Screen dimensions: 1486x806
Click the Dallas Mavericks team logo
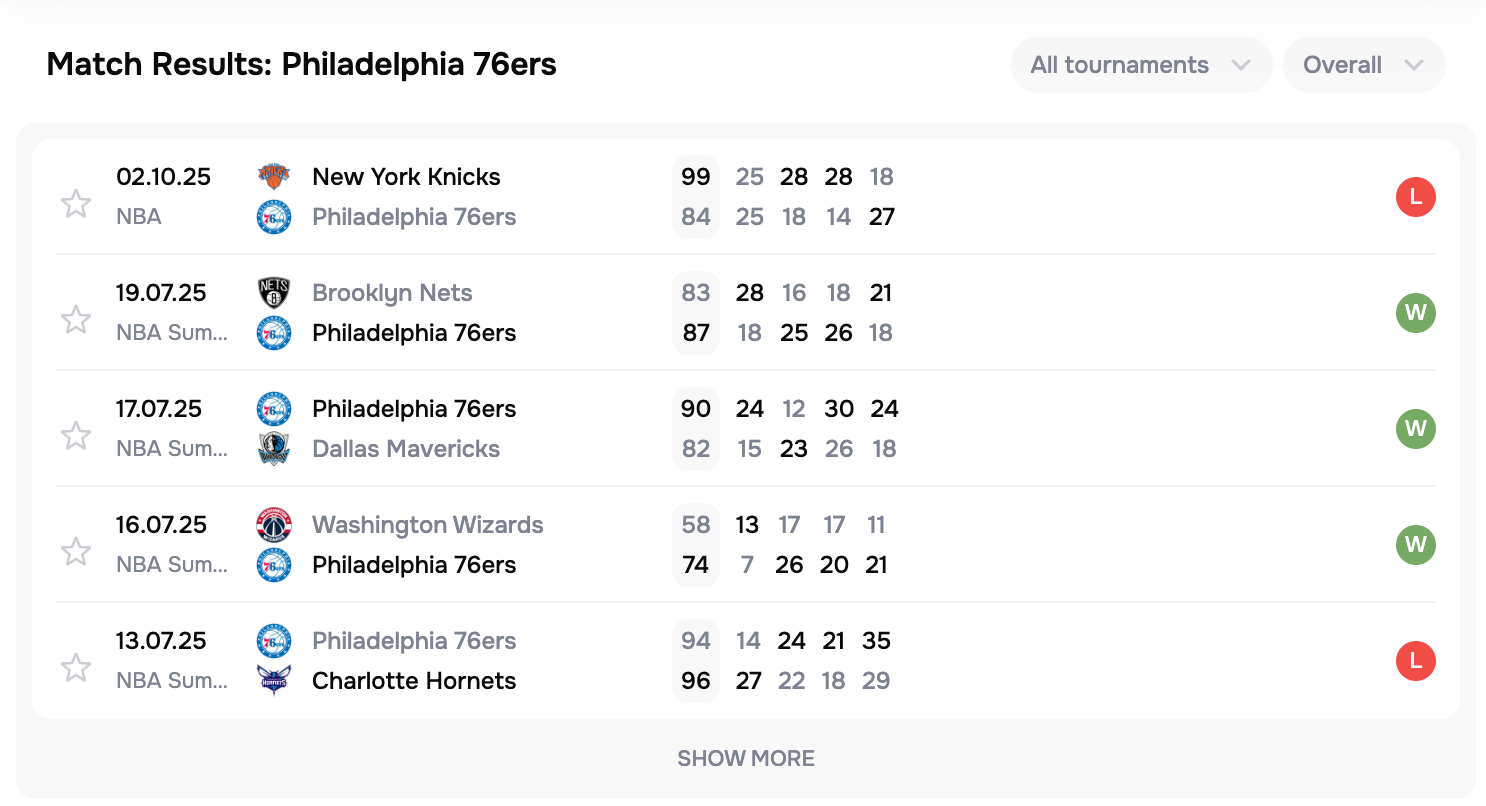[274, 449]
